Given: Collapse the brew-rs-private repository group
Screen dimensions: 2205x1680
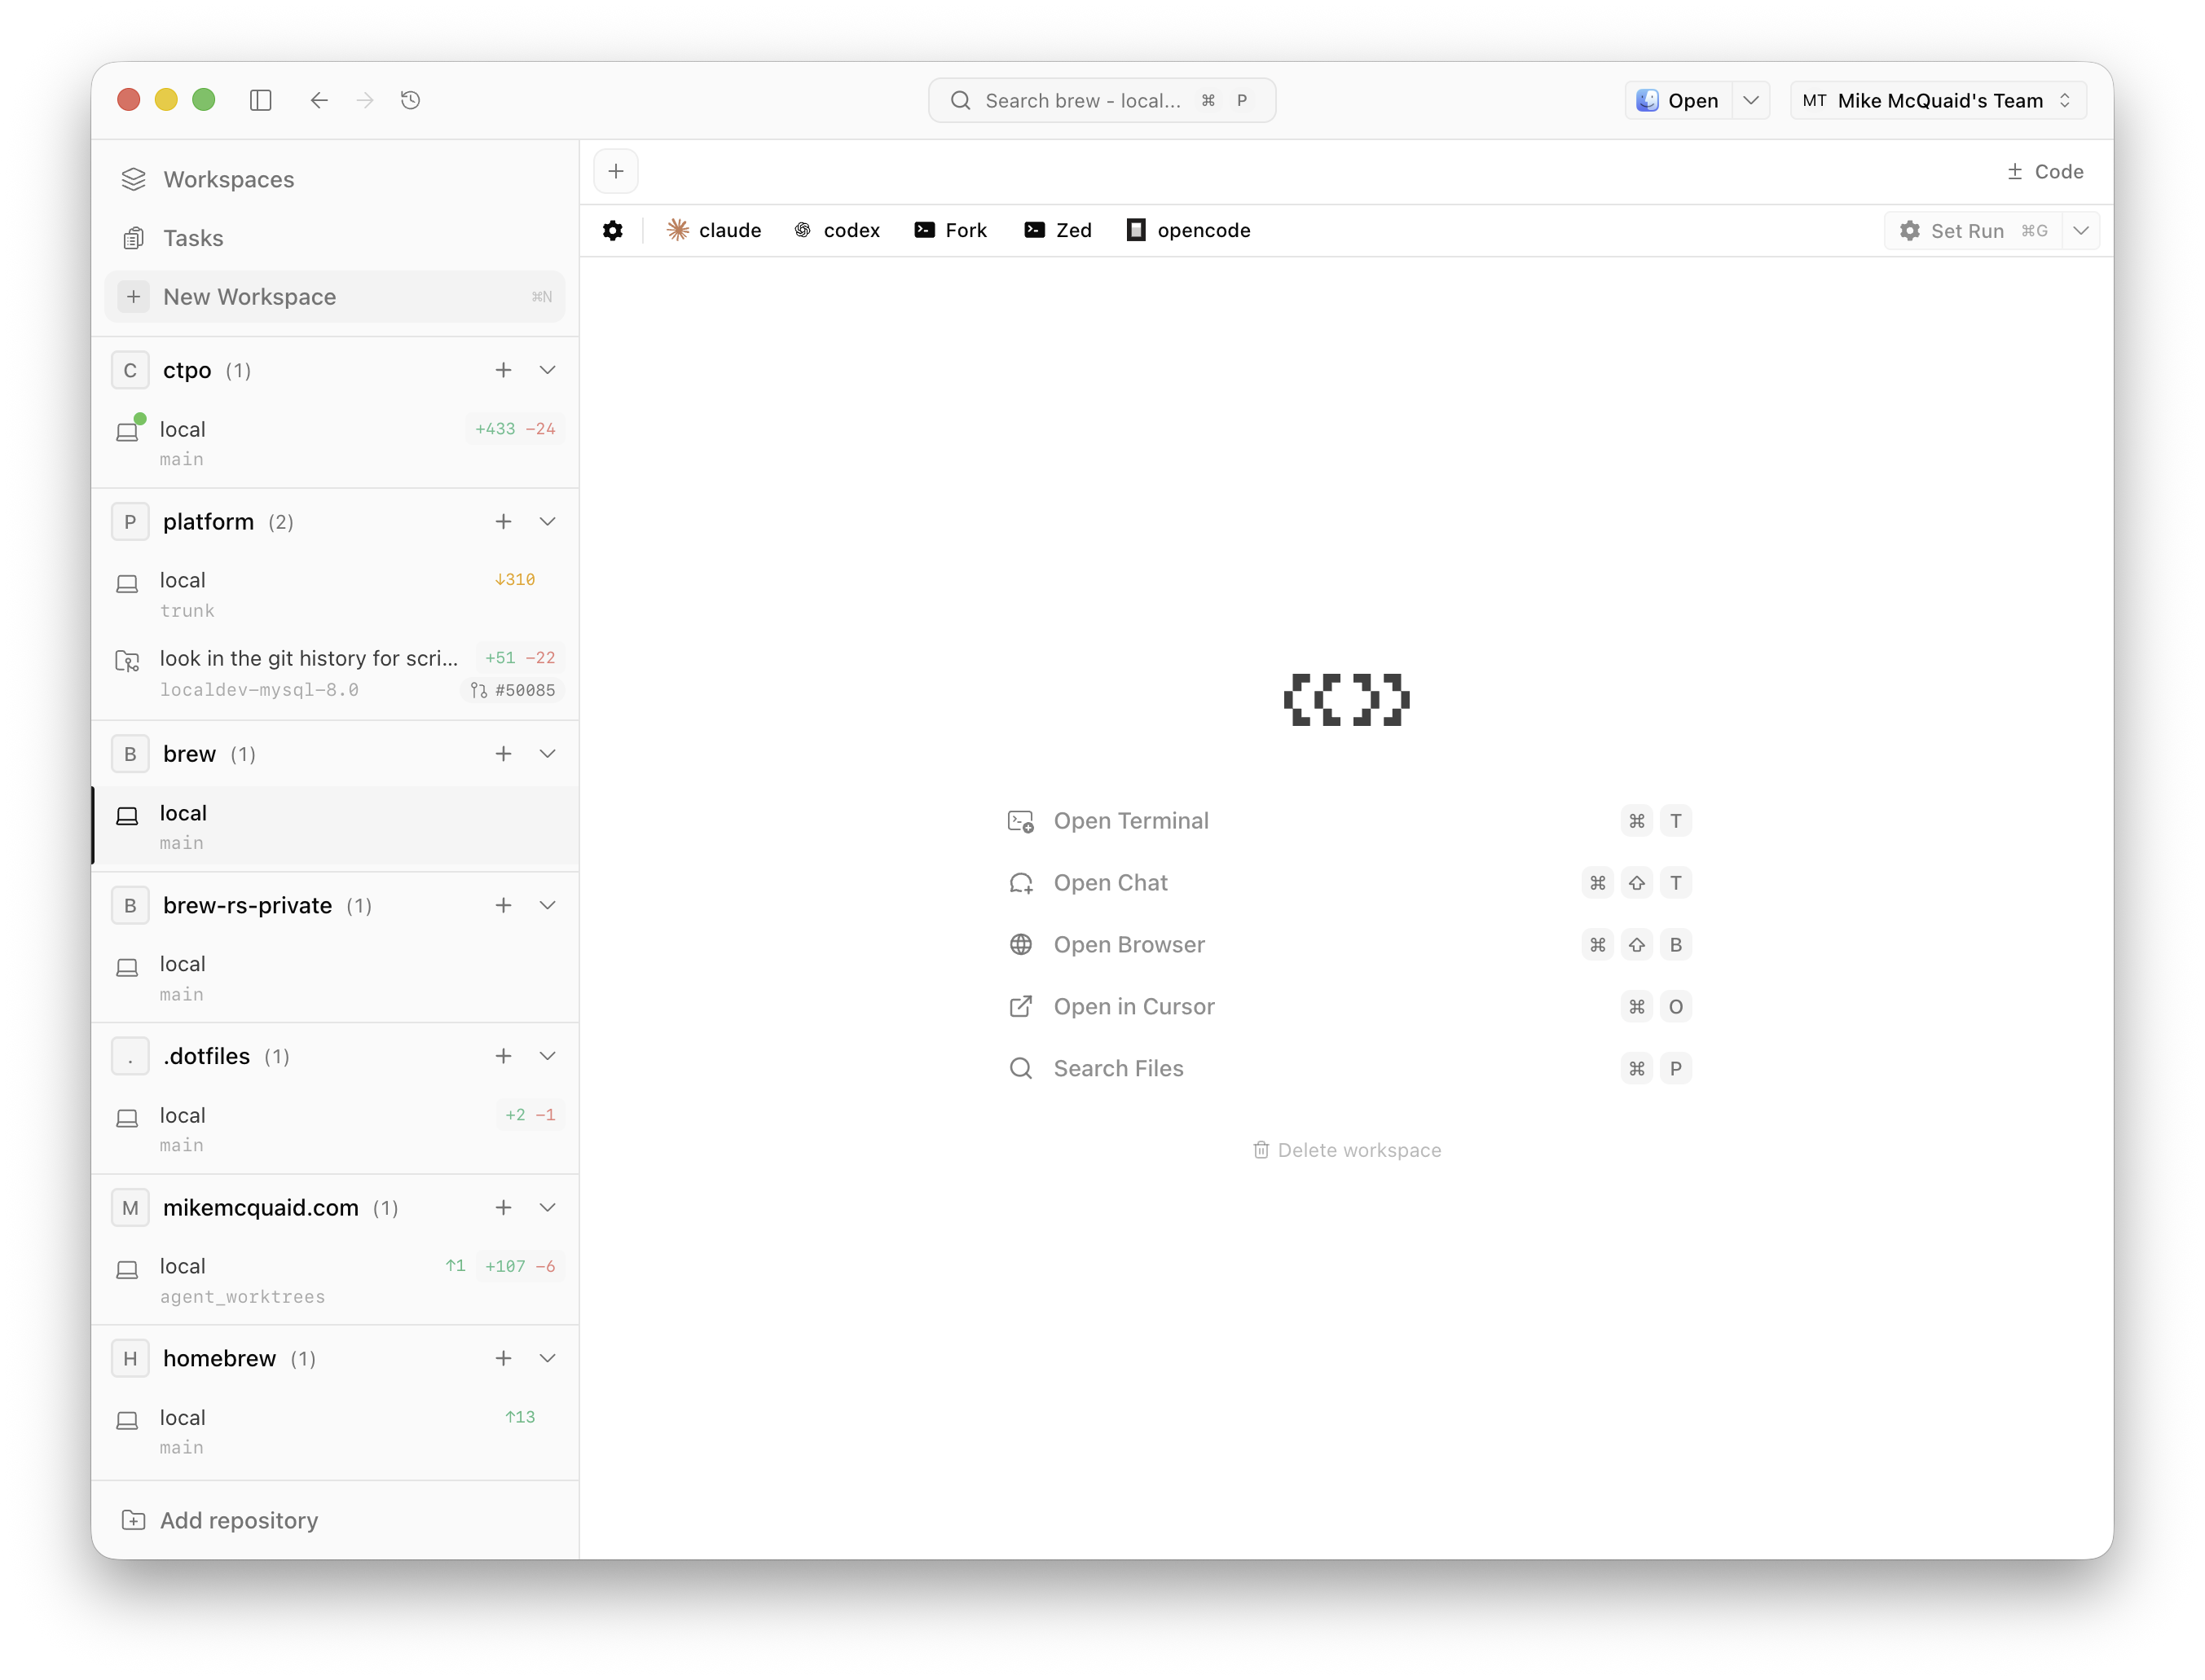Looking at the screenshot, I should click(x=547, y=905).
